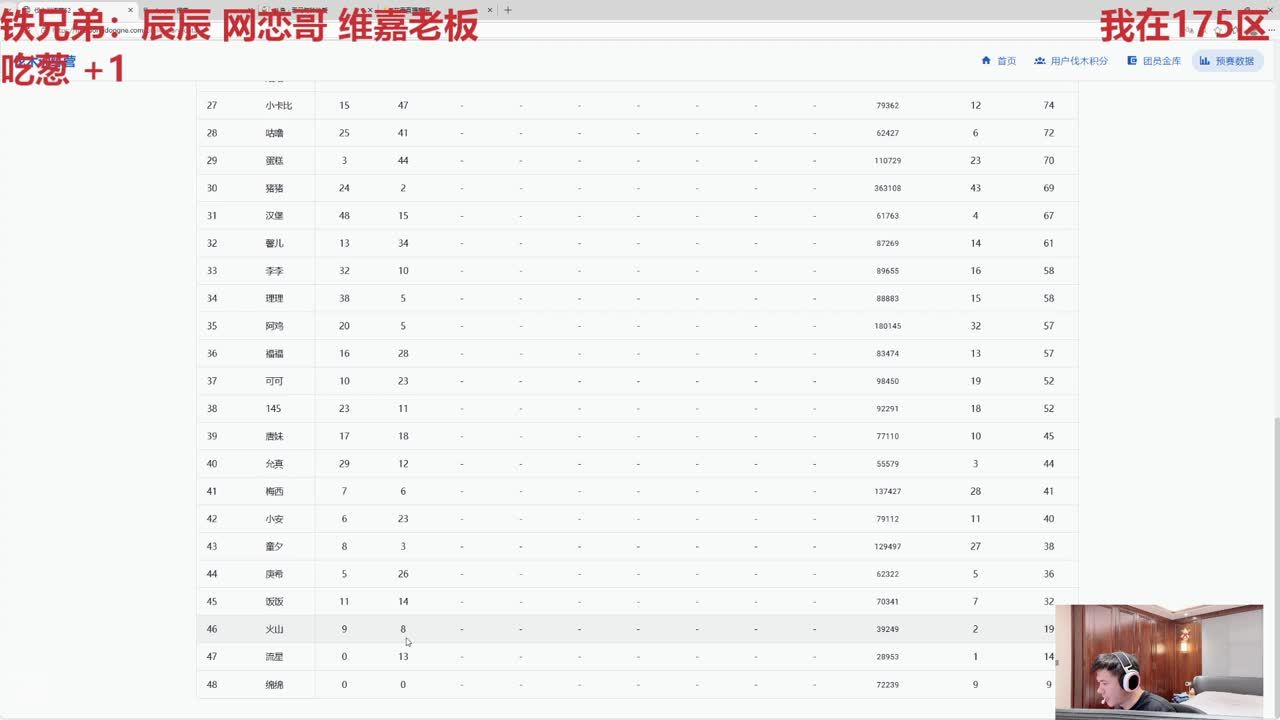This screenshot has height=720, width=1280.
Task: Click the rank number 27 cell
Action: [212, 105]
